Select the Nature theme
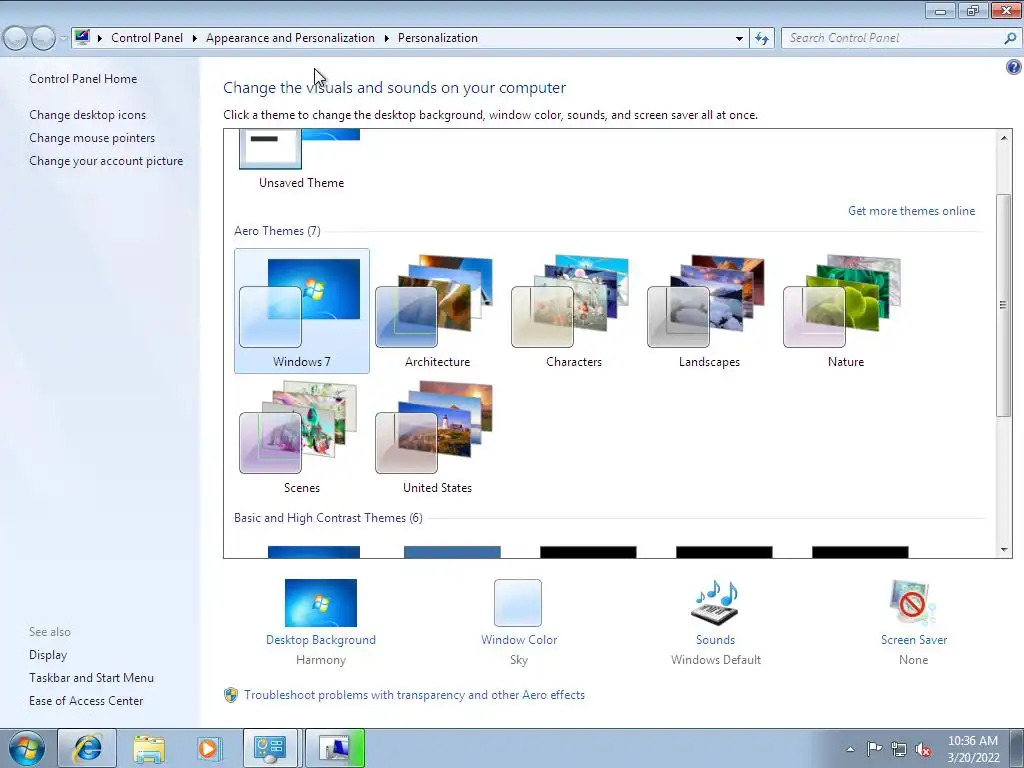The width and height of the screenshot is (1024, 768). pos(846,311)
